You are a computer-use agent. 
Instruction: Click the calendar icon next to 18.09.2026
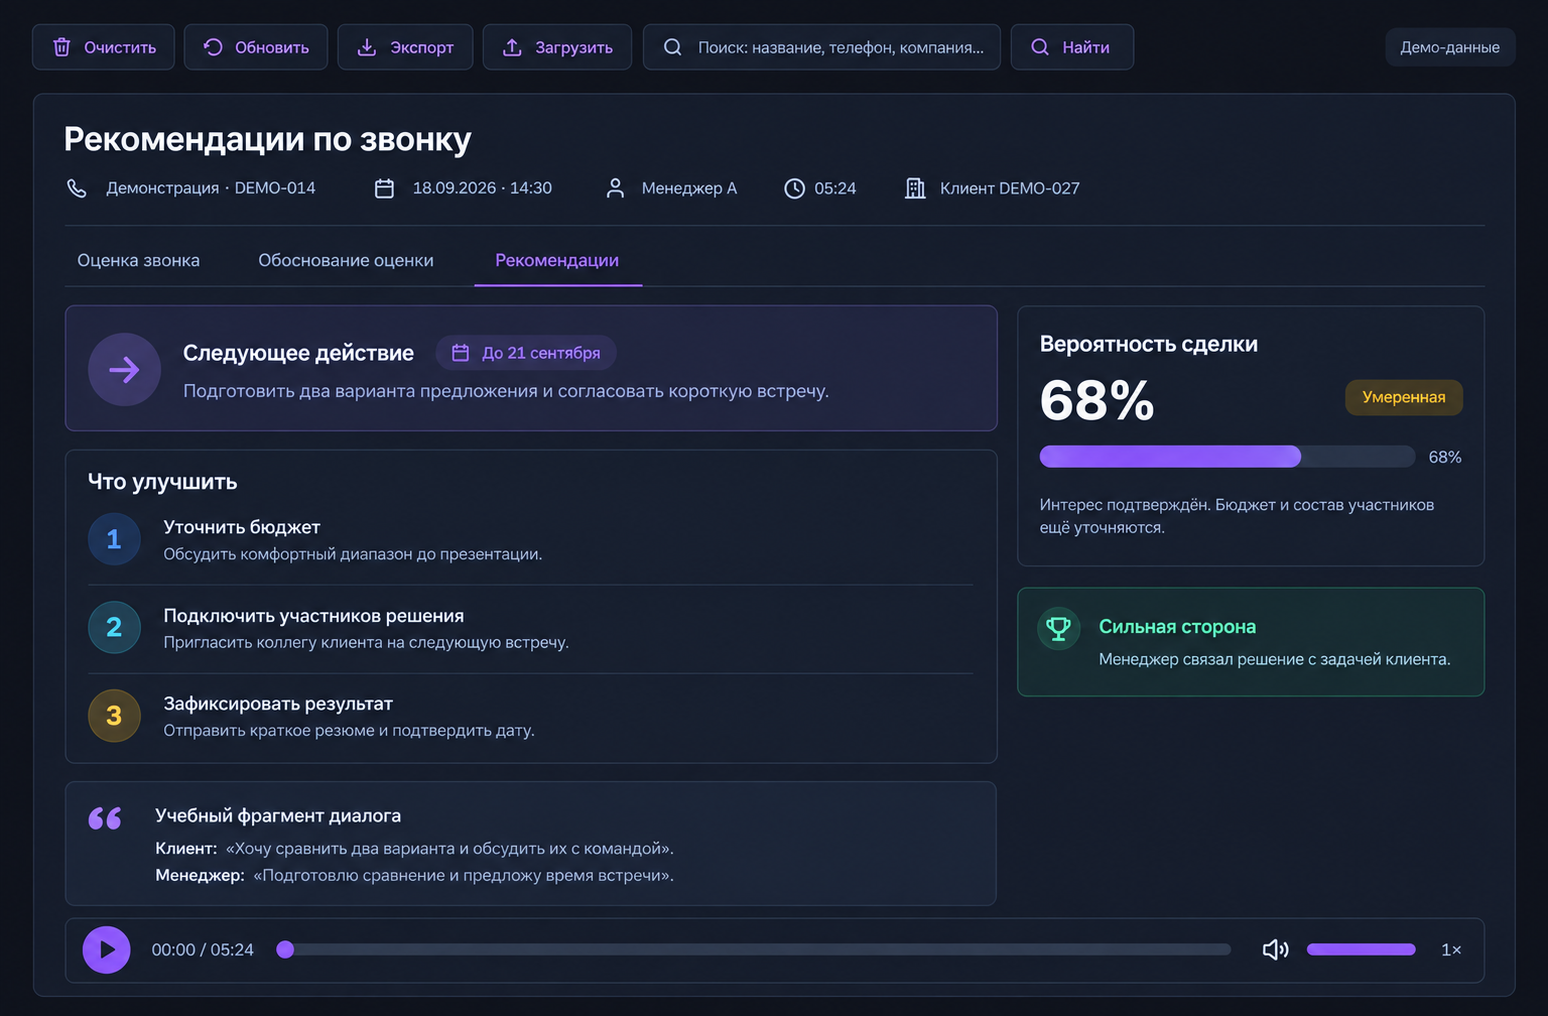384,188
